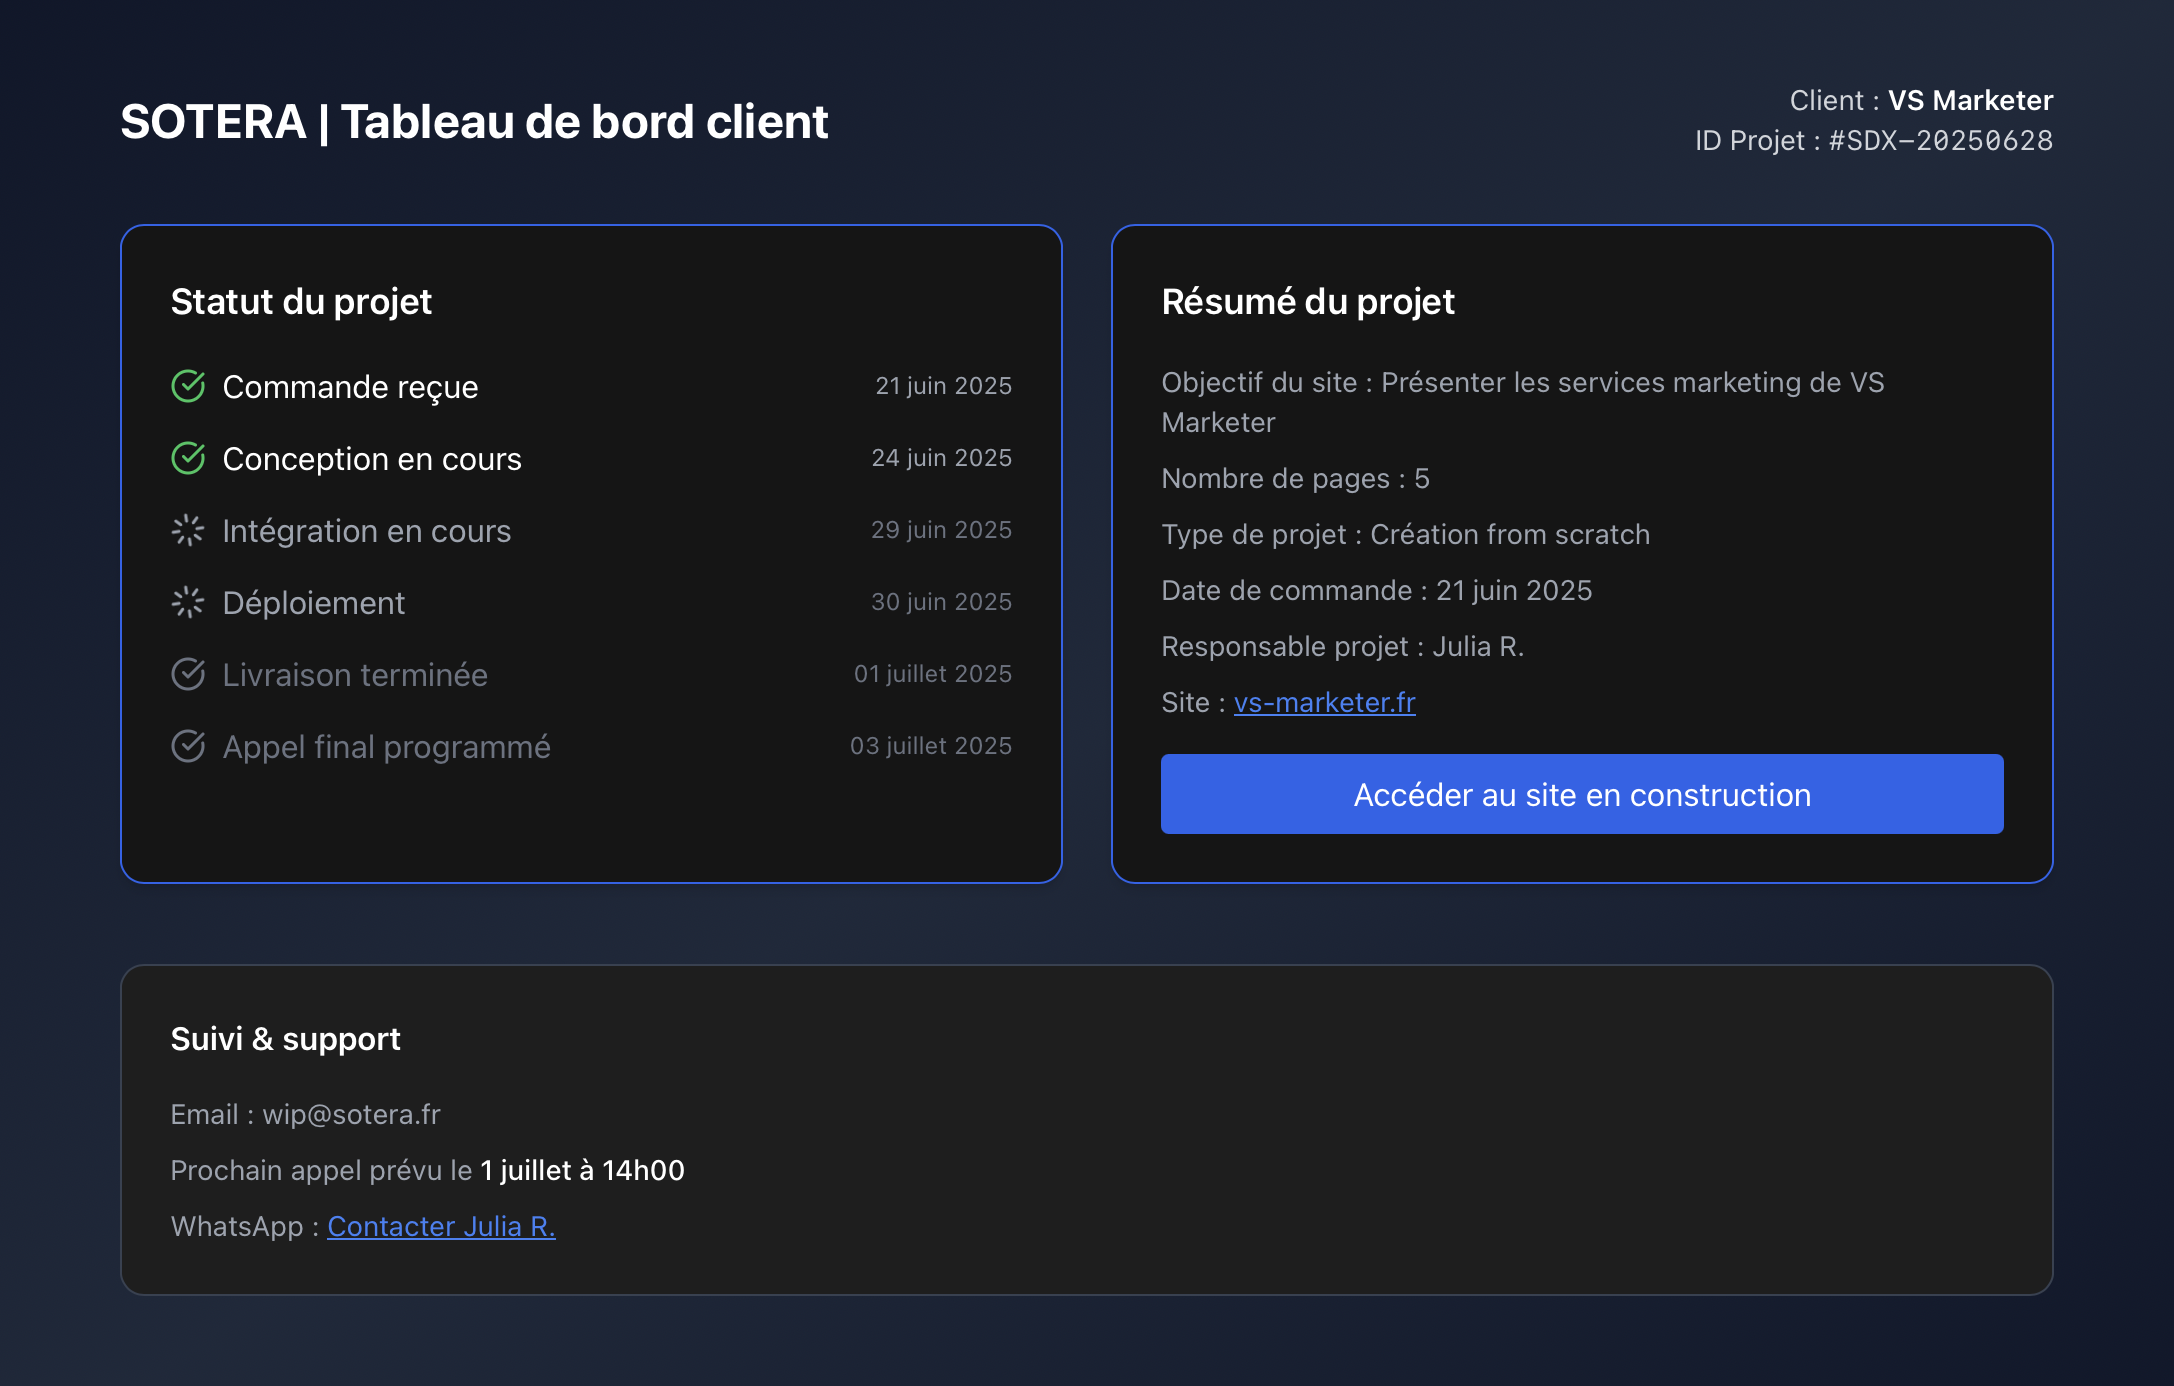Screen dimensions: 2174x1386
Task: Click the Suivi & support heading
Action: [285, 1039]
